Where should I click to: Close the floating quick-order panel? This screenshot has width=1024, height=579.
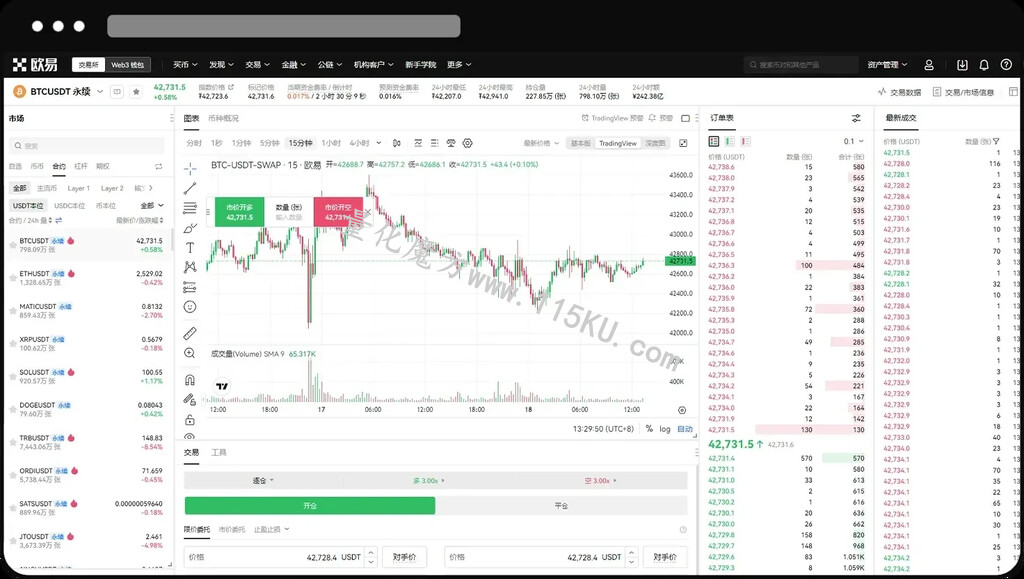point(367,212)
